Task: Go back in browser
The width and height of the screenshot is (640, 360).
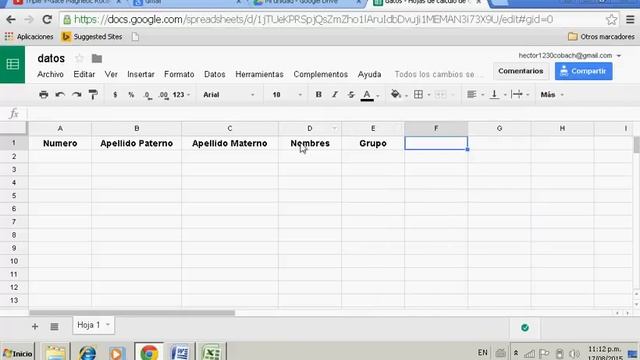Action: click(x=11, y=19)
